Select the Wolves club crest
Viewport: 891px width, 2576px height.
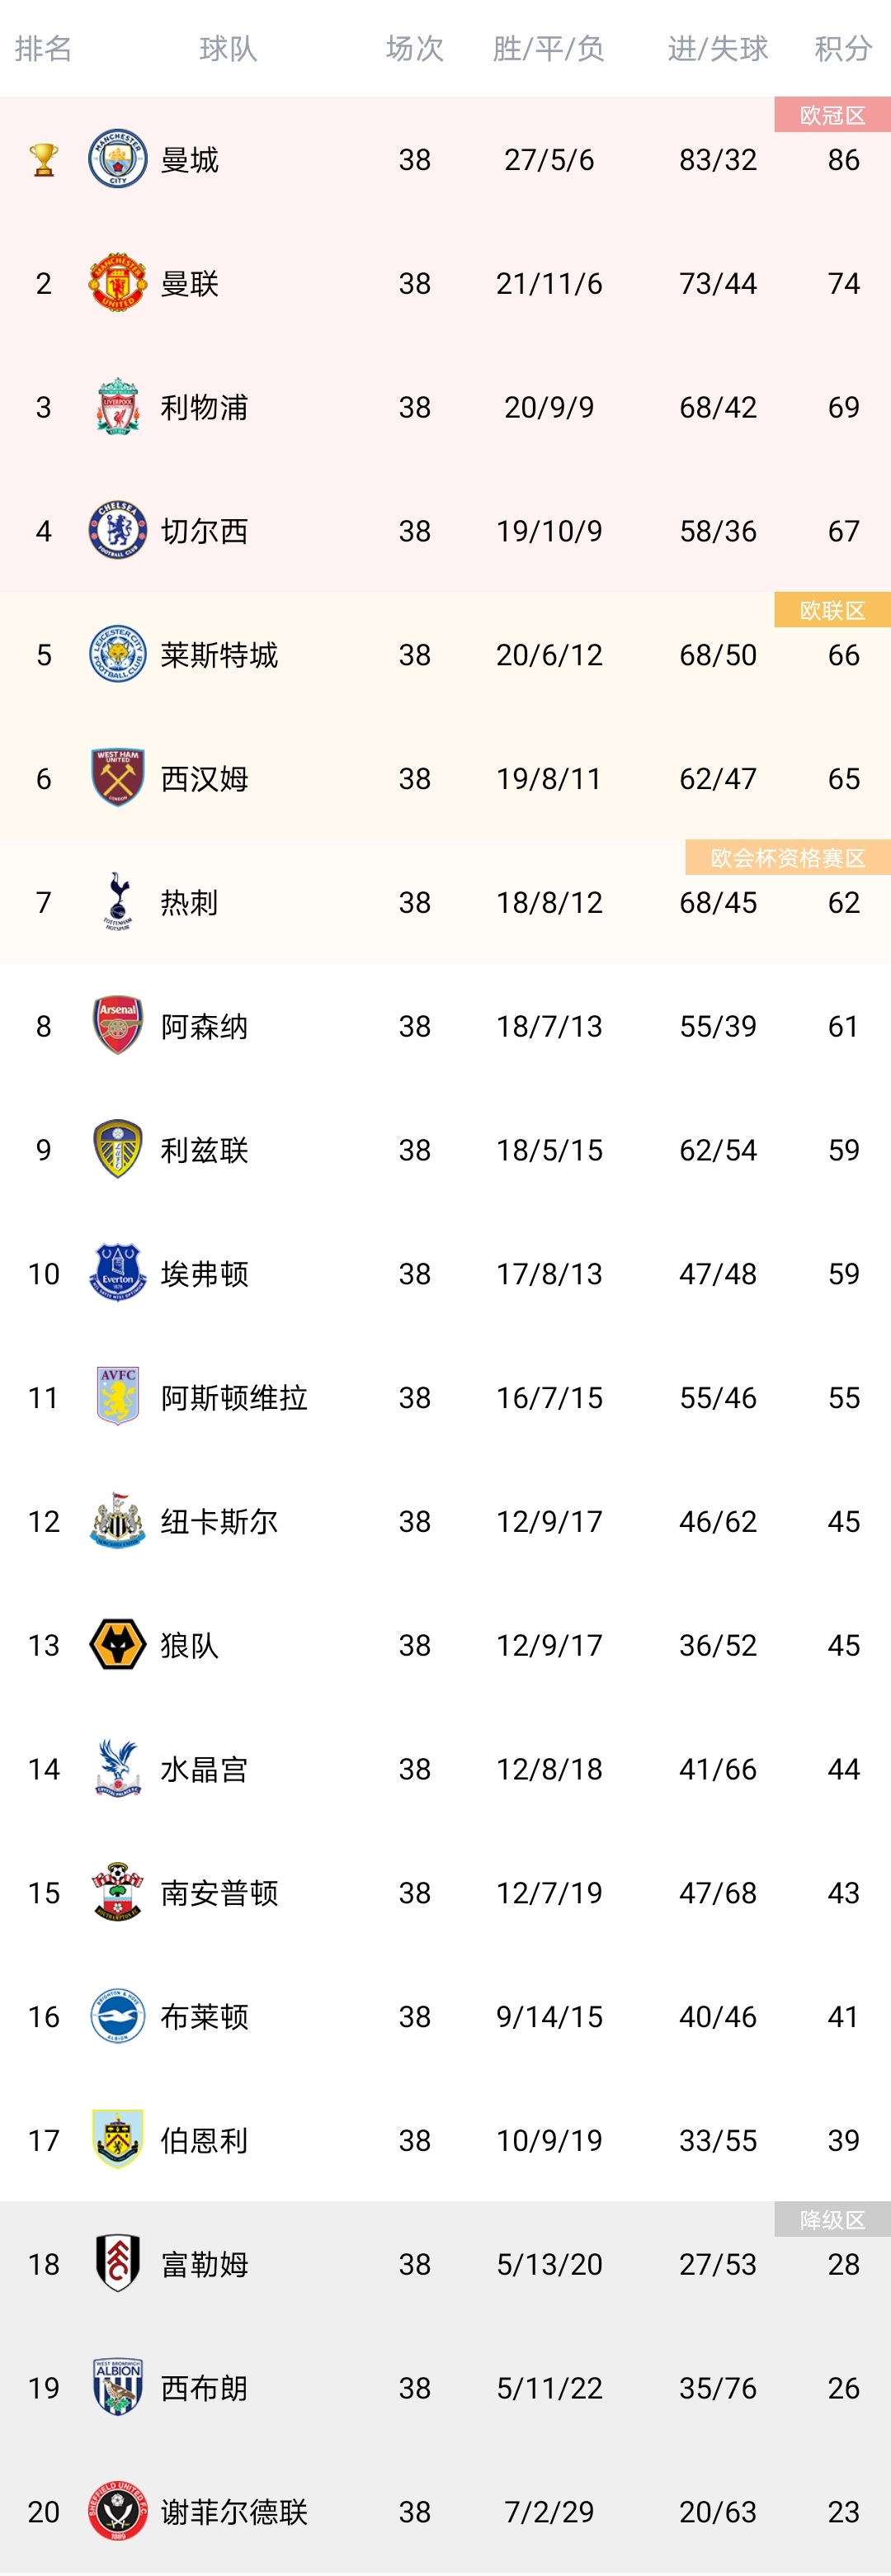118,1644
